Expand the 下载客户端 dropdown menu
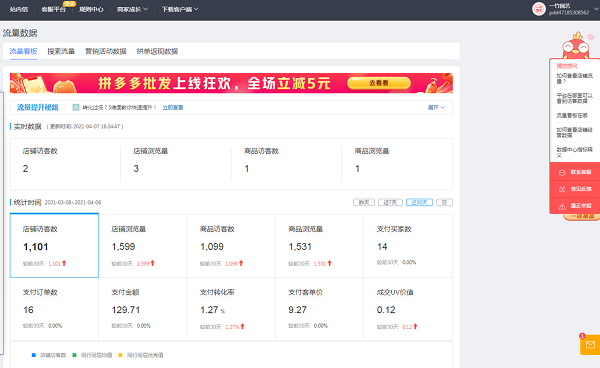The image size is (600, 368). coord(180,9)
